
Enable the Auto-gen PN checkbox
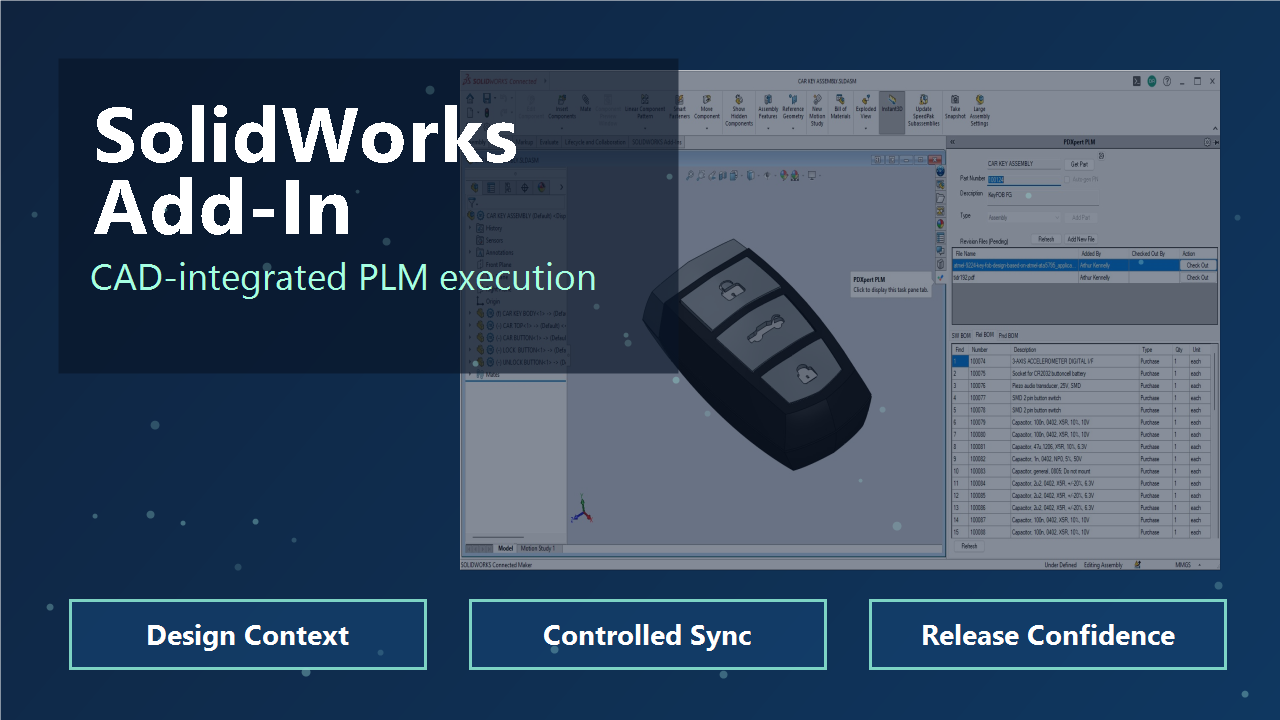pyautogui.click(x=1068, y=179)
